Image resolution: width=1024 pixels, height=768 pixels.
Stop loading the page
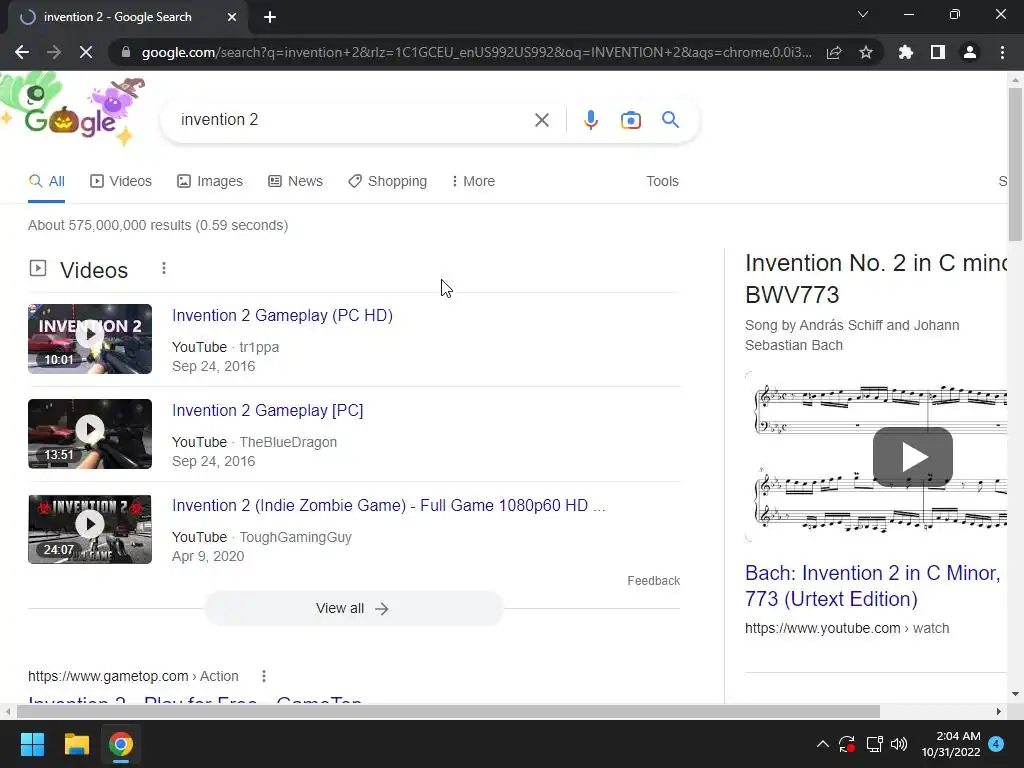click(86, 52)
